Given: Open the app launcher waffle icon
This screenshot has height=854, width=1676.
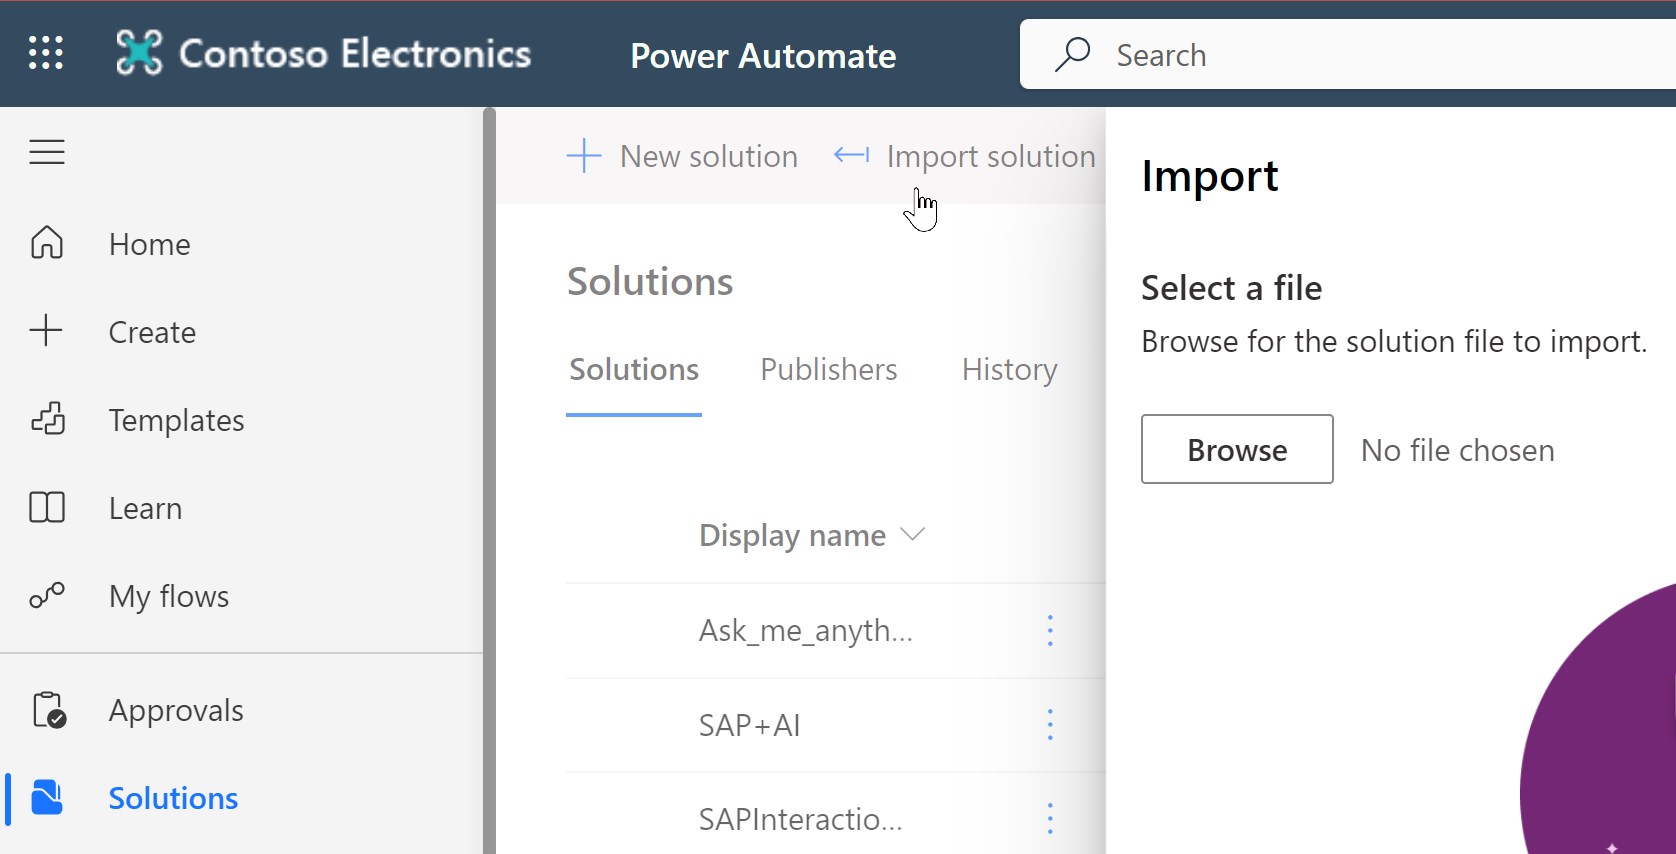Looking at the screenshot, I should coord(46,53).
